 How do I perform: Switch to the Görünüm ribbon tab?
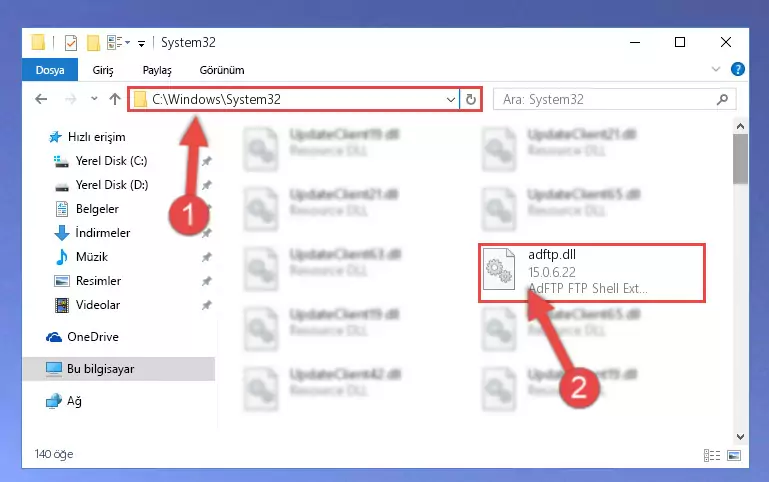pyautogui.click(x=222, y=70)
